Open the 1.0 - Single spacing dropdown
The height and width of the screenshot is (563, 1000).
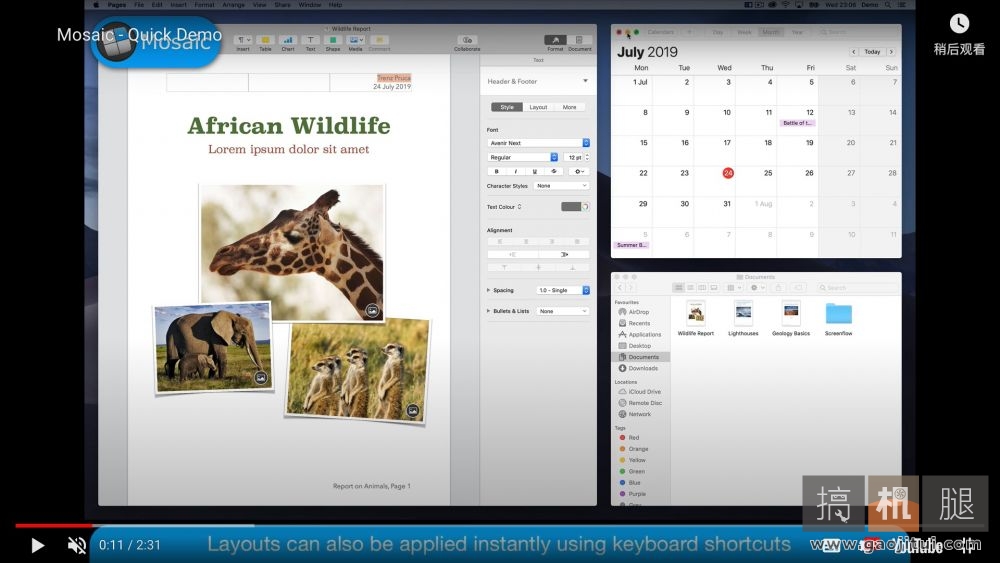(562, 290)
